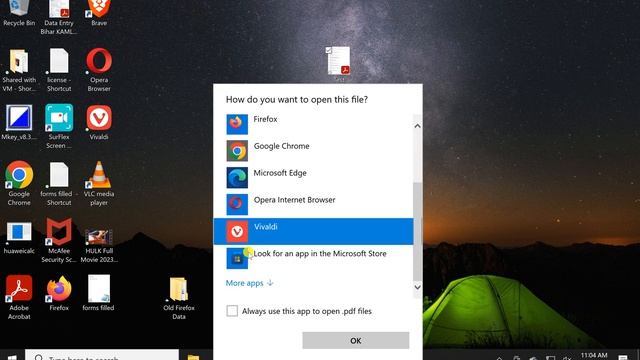Select the PDF file icon above the dialog

(x=338, y=61)
